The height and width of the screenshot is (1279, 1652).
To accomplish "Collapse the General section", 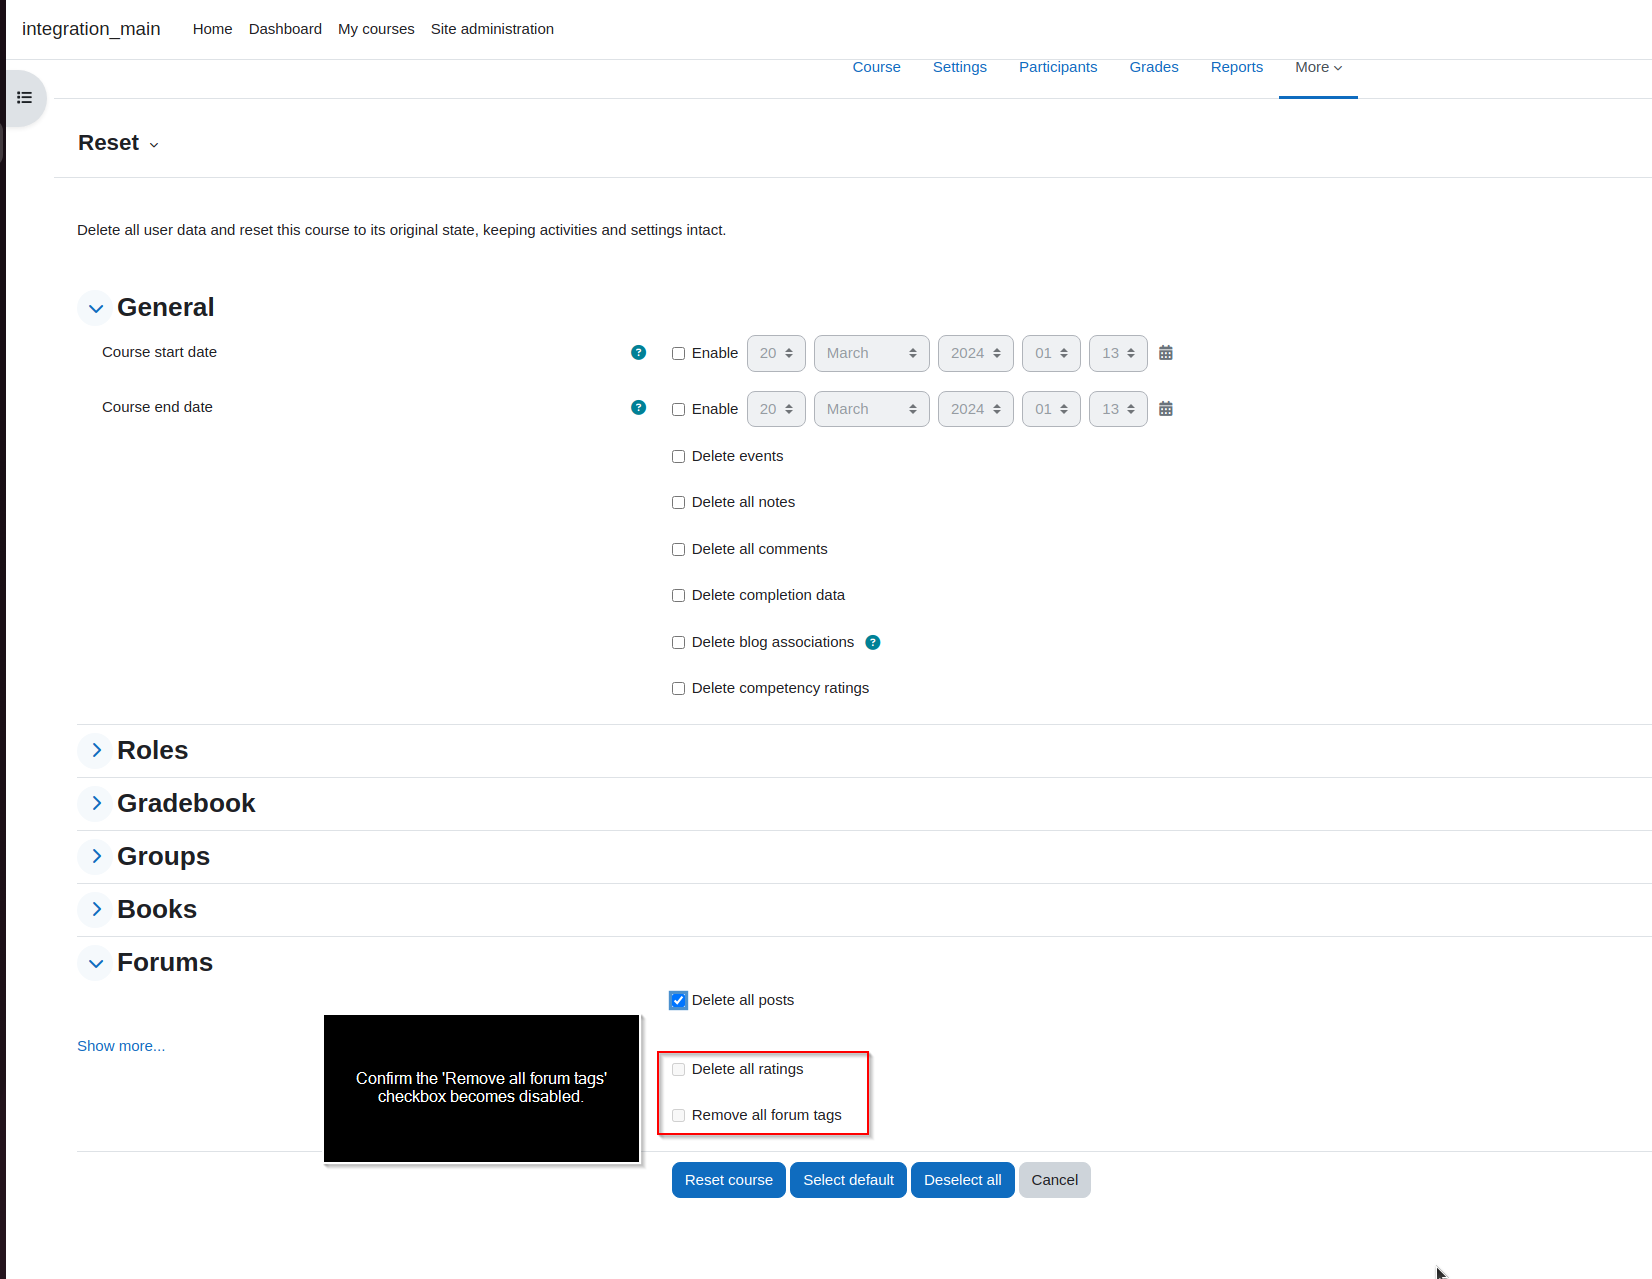I will coord(96,308).
